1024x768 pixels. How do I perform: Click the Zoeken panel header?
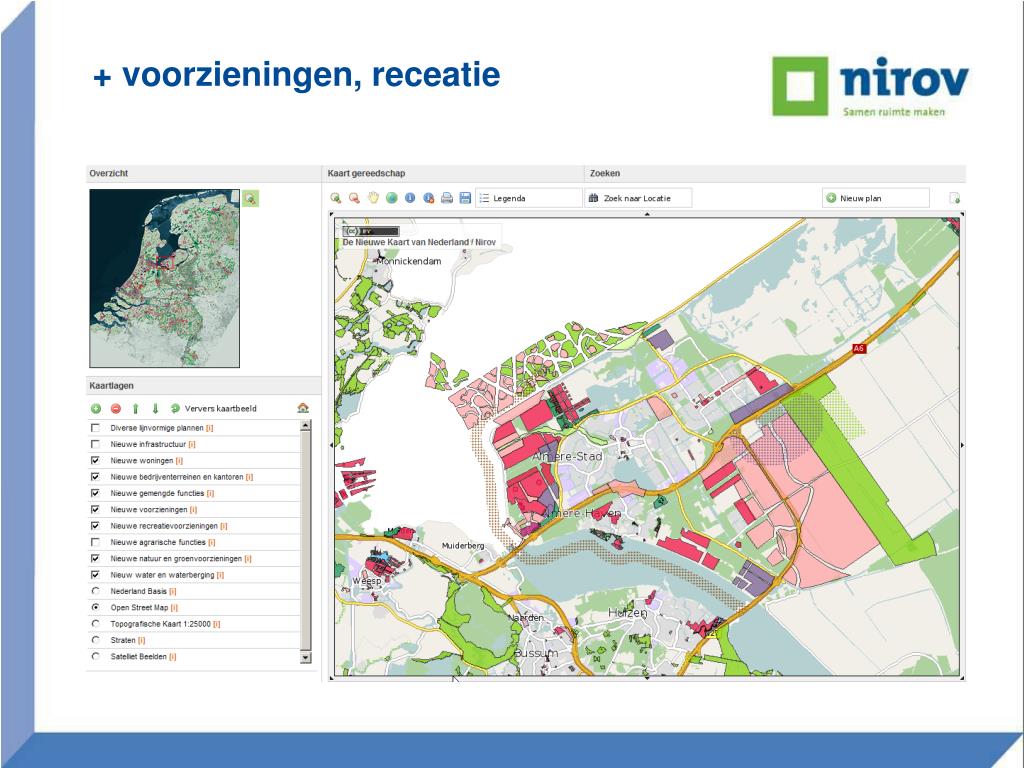pyautogui.click(x=775, y=173)
